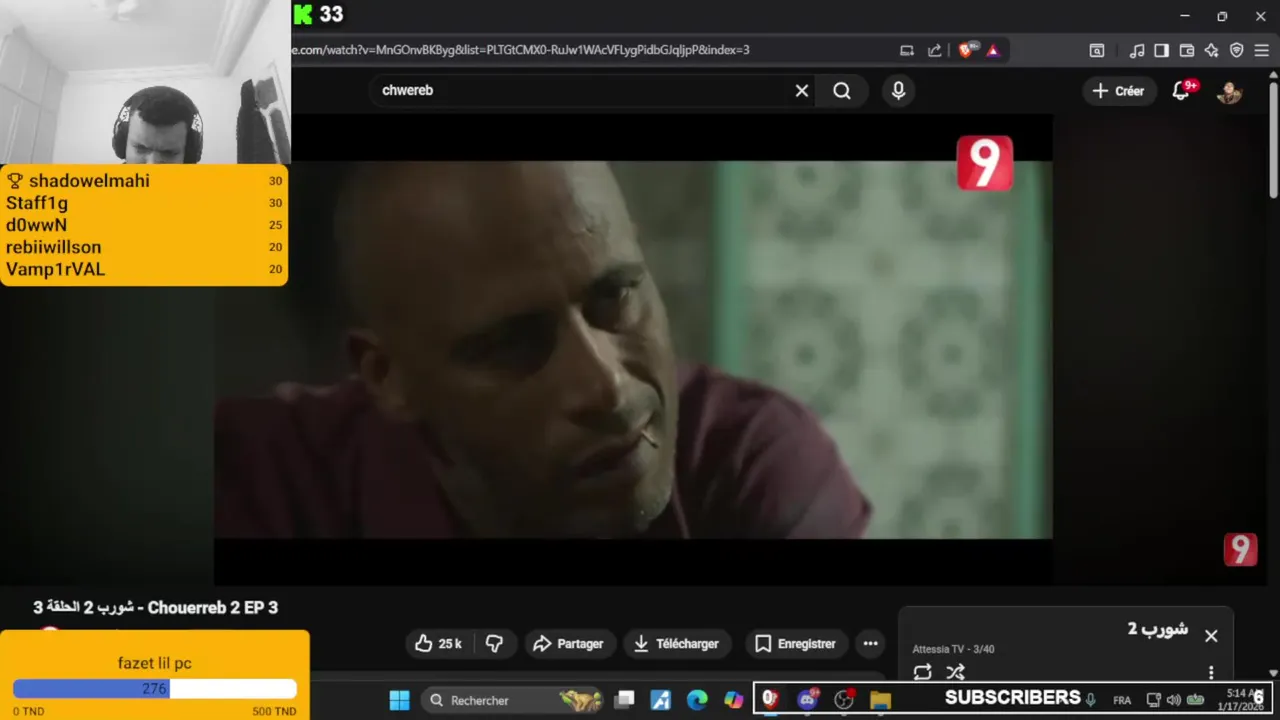Open the browser hamburger main menu

click(x=1261, y=50)
